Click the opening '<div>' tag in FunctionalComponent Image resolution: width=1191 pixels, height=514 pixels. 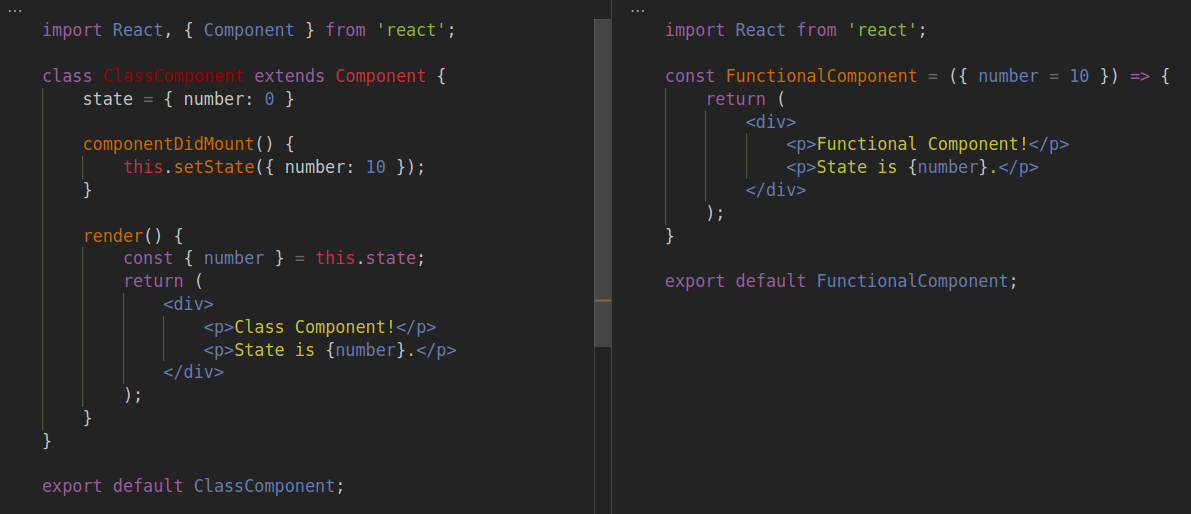771,121
